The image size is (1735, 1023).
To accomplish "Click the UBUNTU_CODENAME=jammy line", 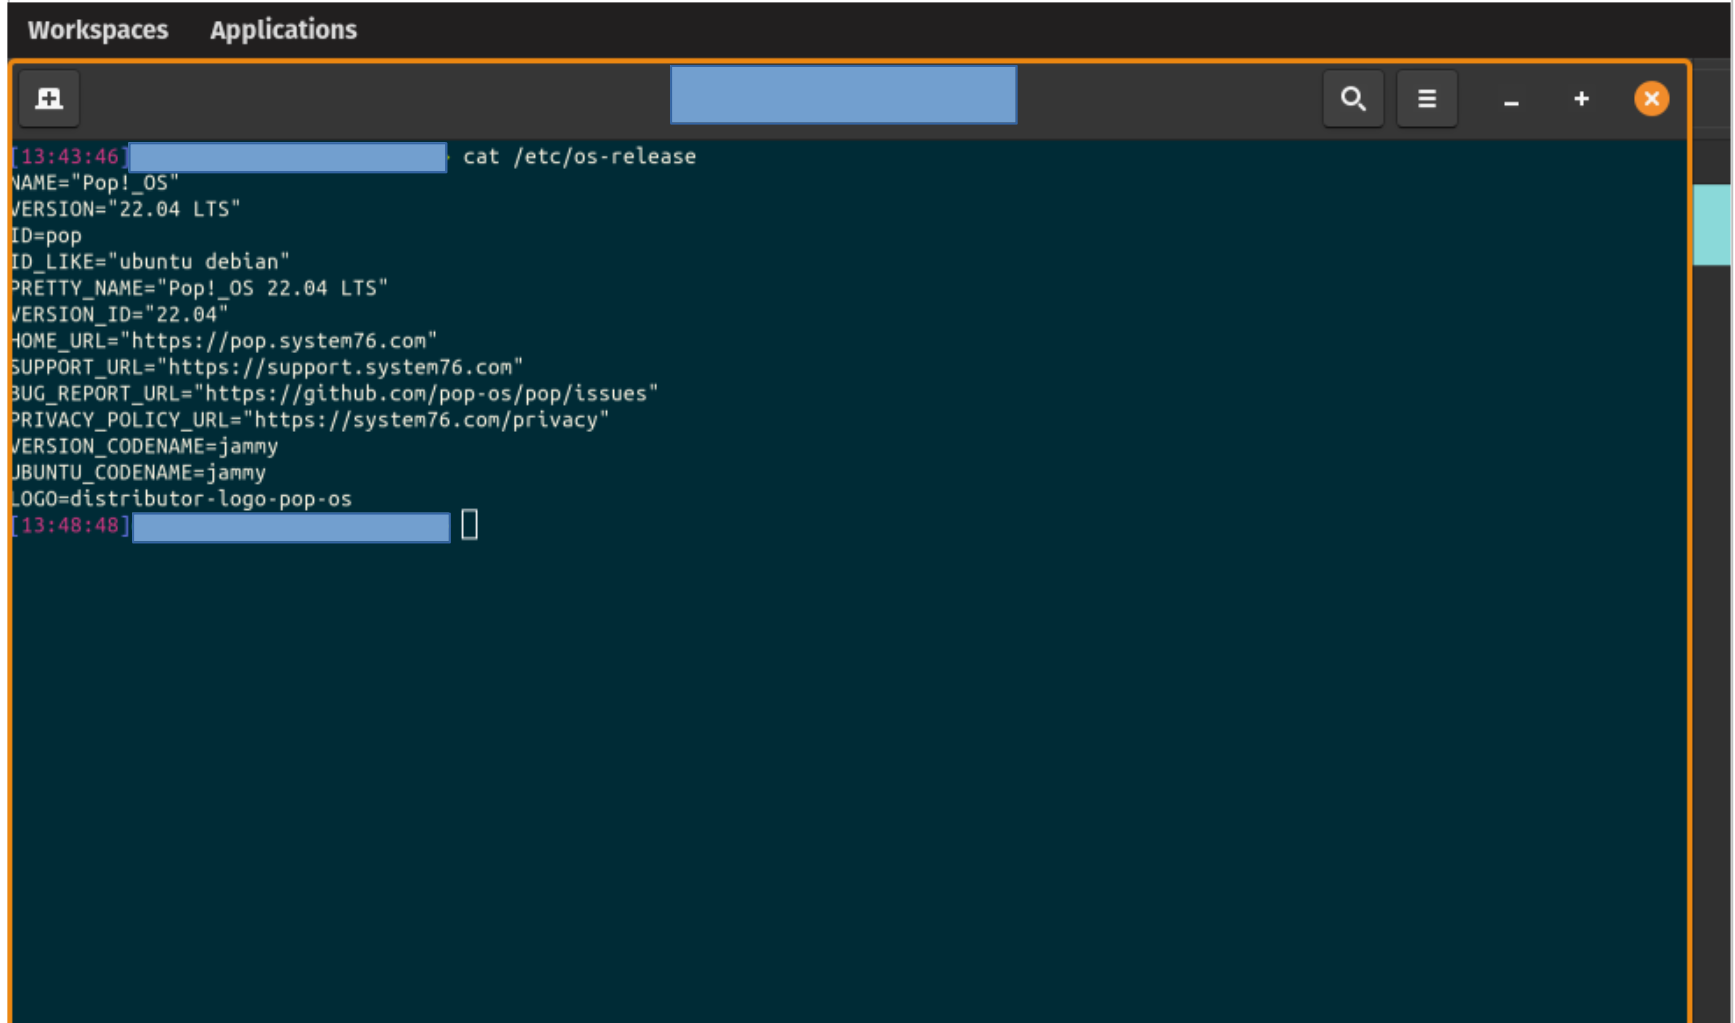I will coord(138,472).
